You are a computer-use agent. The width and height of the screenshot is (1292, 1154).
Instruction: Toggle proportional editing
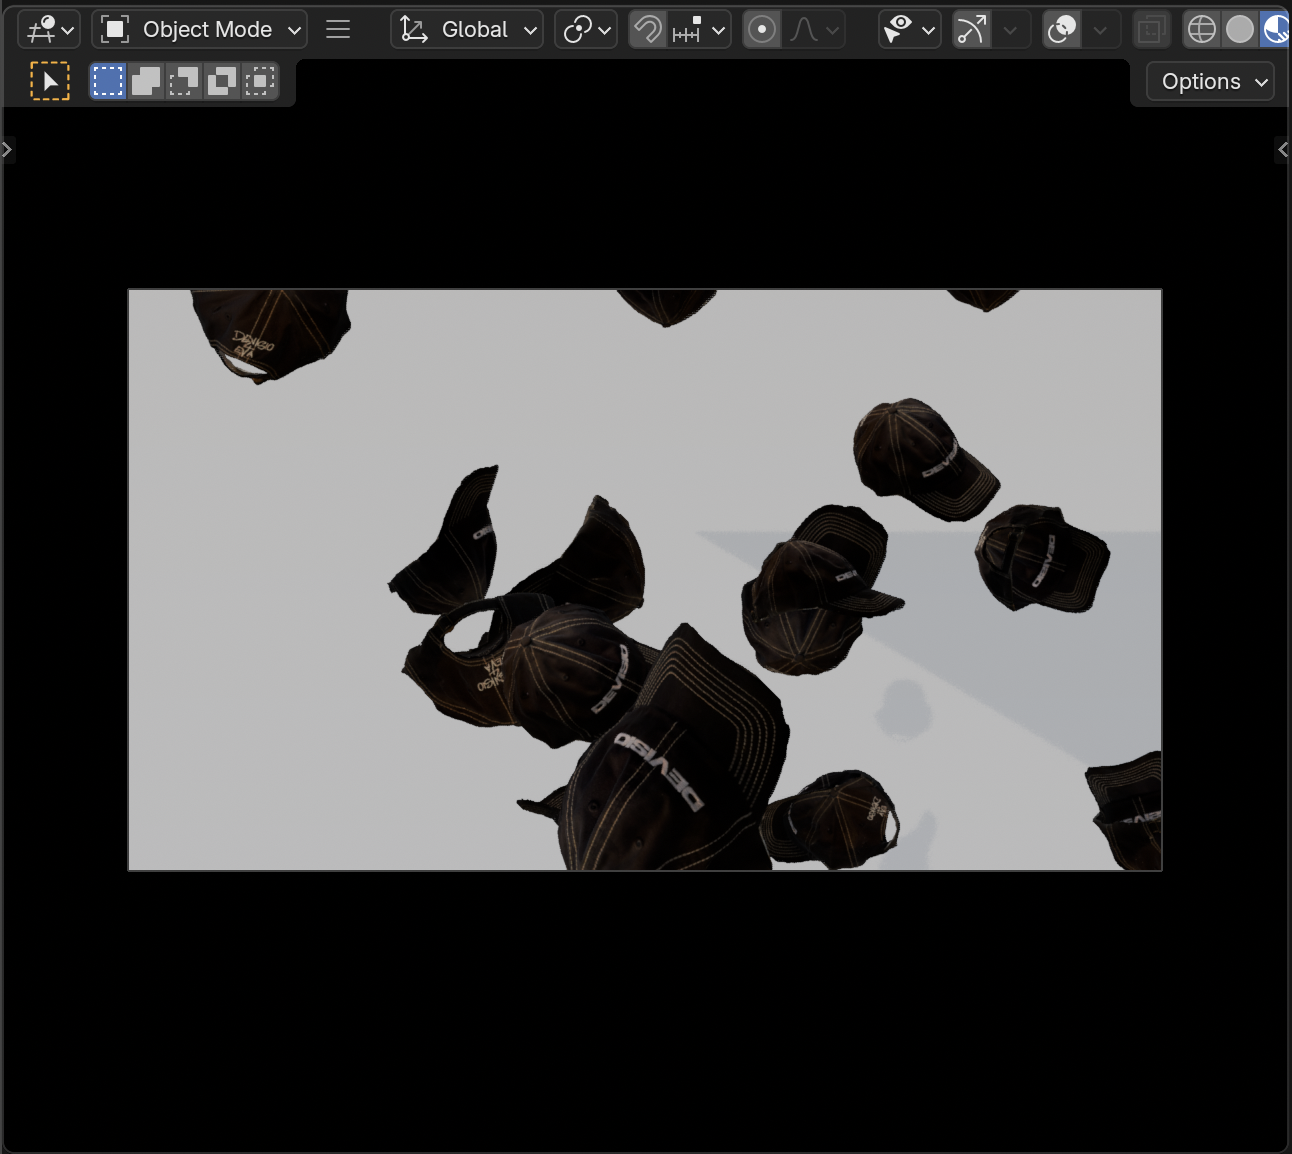[762, 30]
